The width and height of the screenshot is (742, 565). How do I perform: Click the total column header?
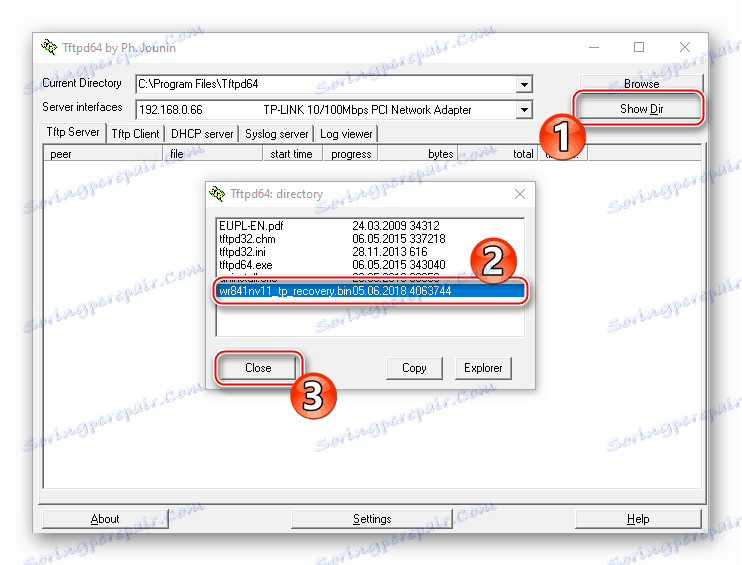tap(498, 154)
